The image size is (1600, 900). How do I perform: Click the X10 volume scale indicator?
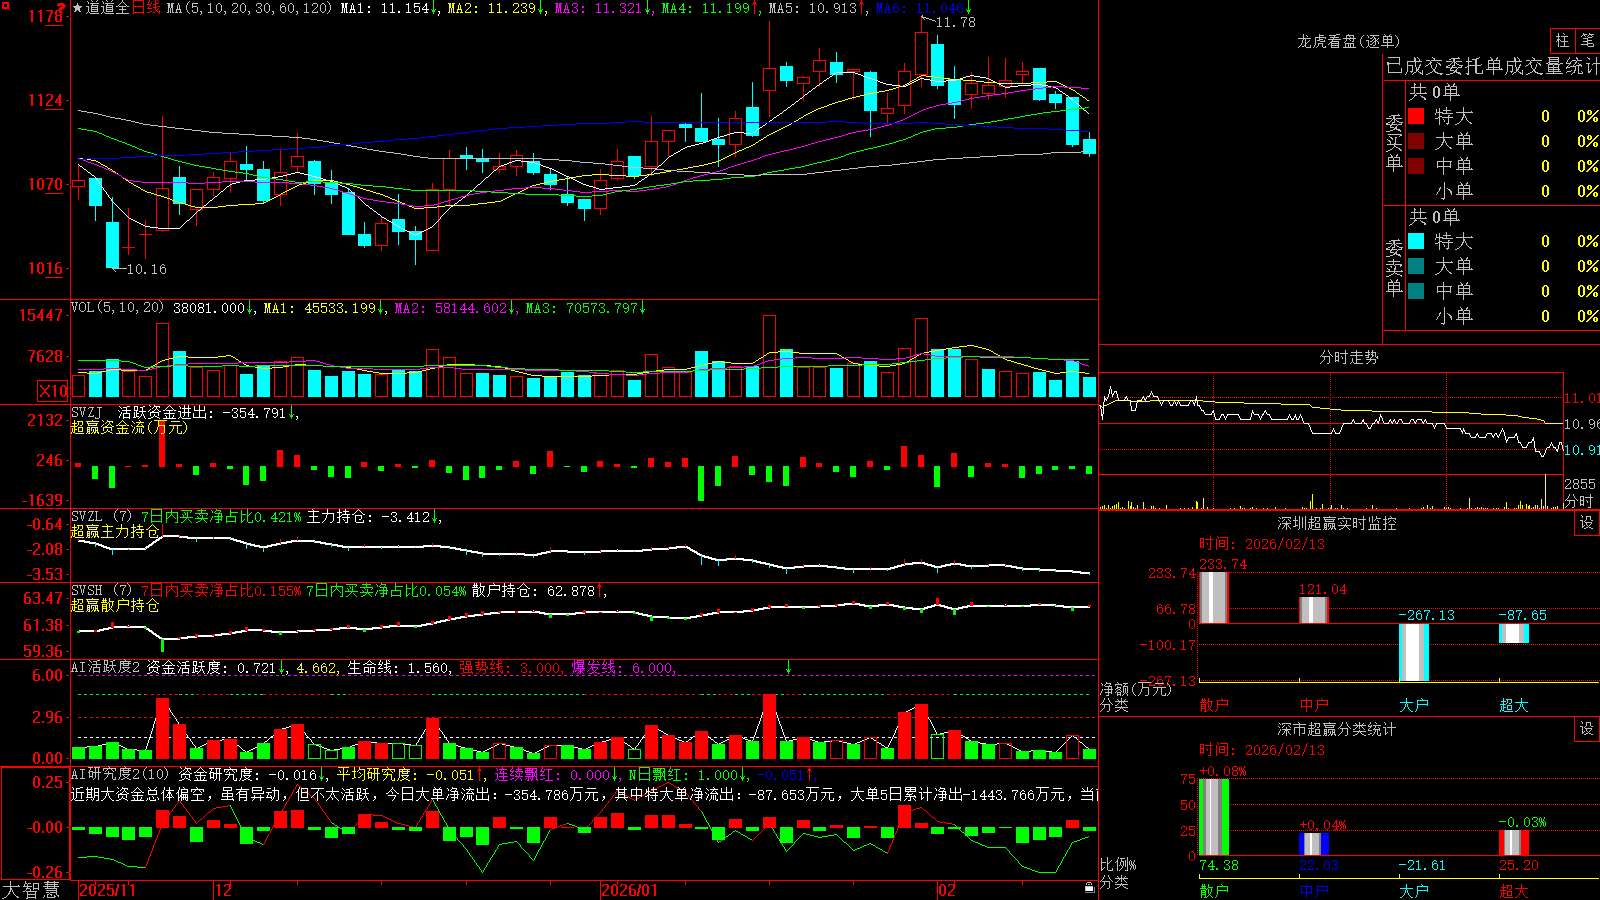(53, 391)
